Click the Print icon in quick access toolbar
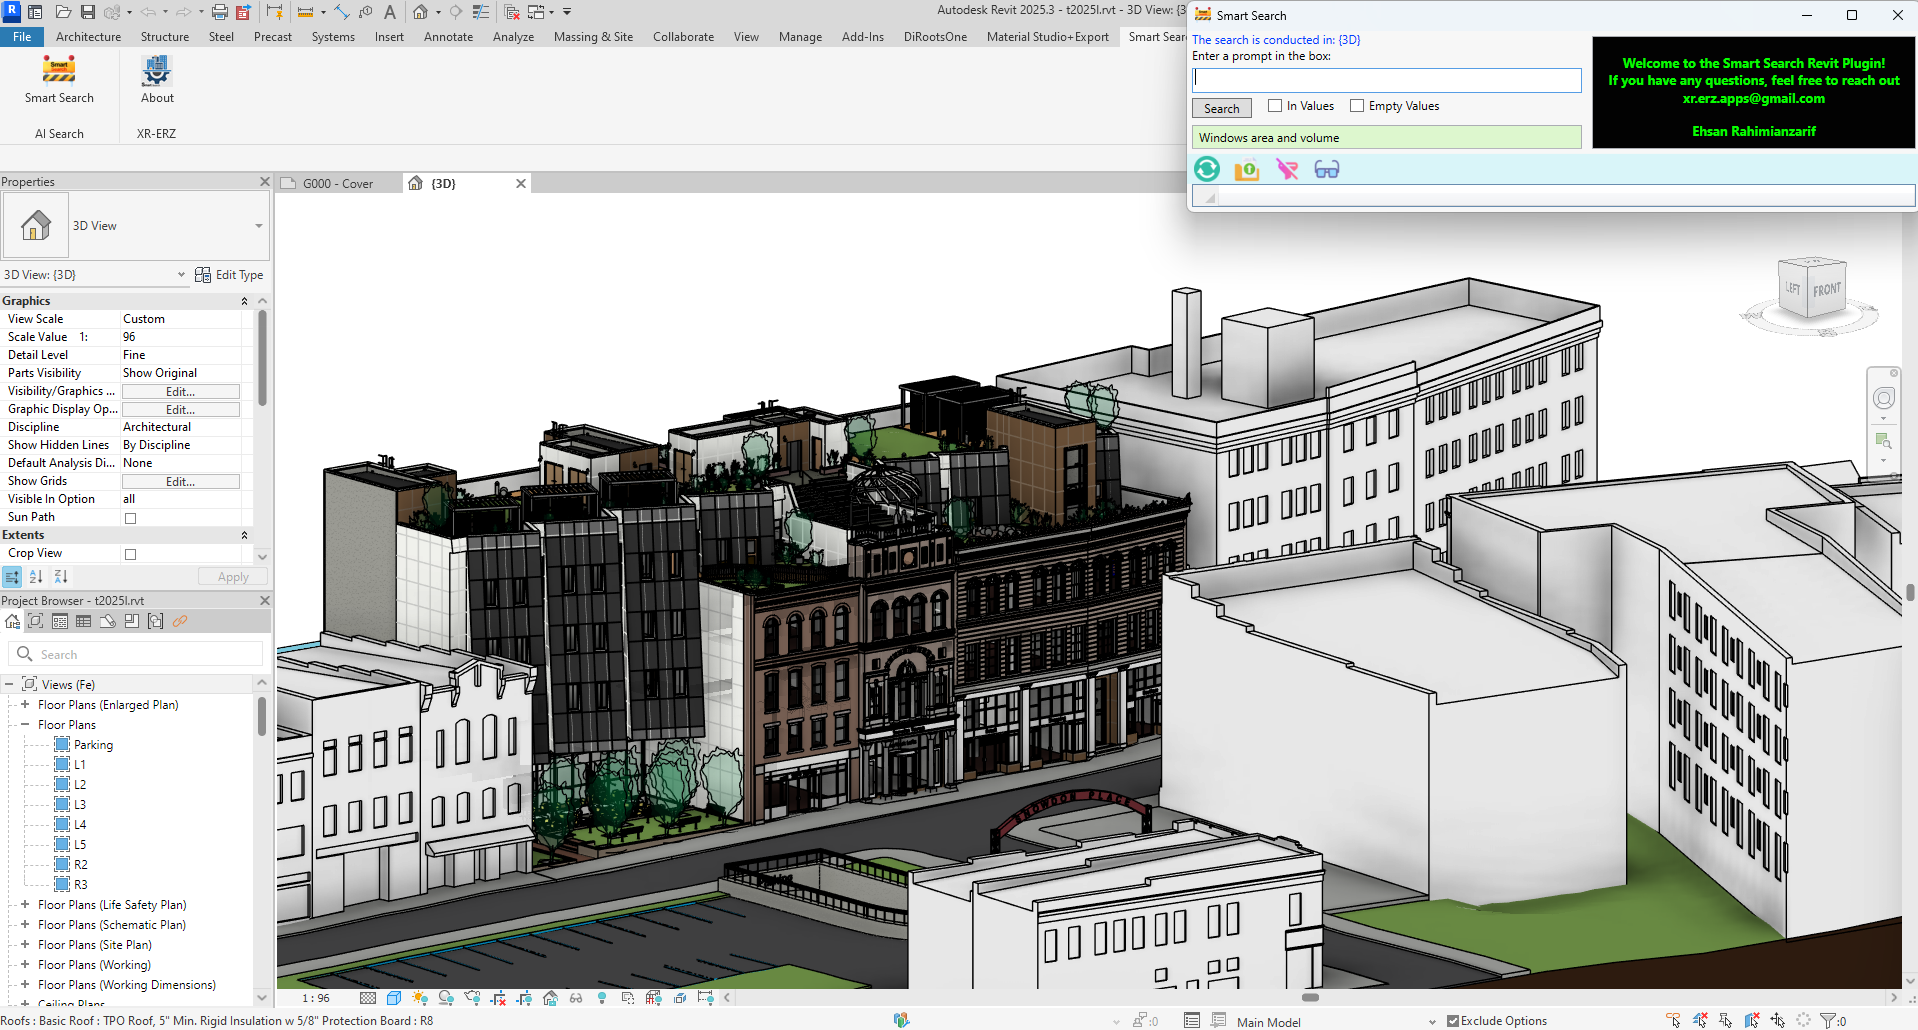This screenshot has height=1030, width=1918. coord(219,12)
